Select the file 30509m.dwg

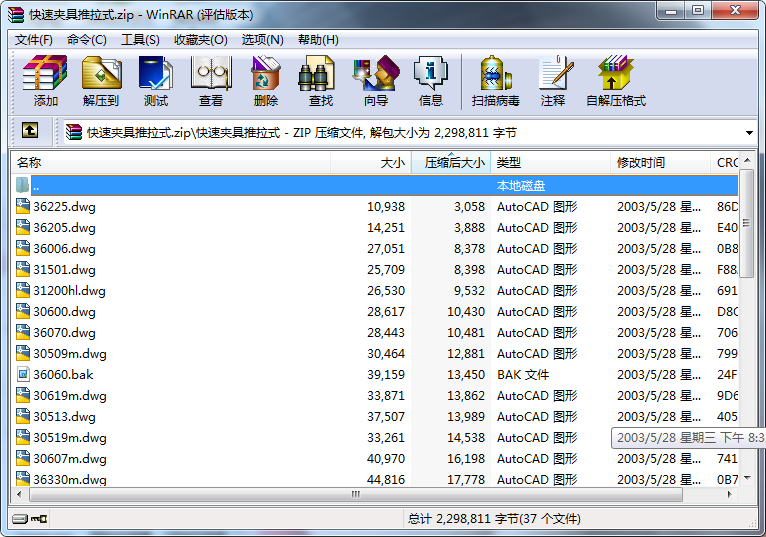point(70,354)
